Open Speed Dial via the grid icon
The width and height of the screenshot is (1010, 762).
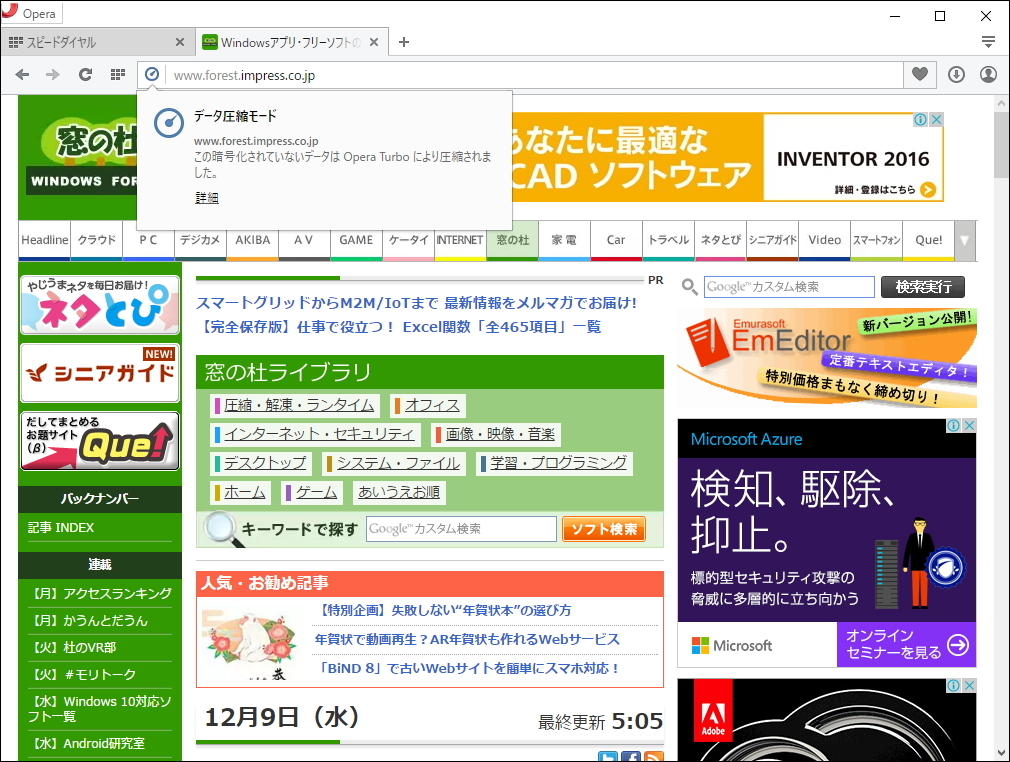[117, 74]
